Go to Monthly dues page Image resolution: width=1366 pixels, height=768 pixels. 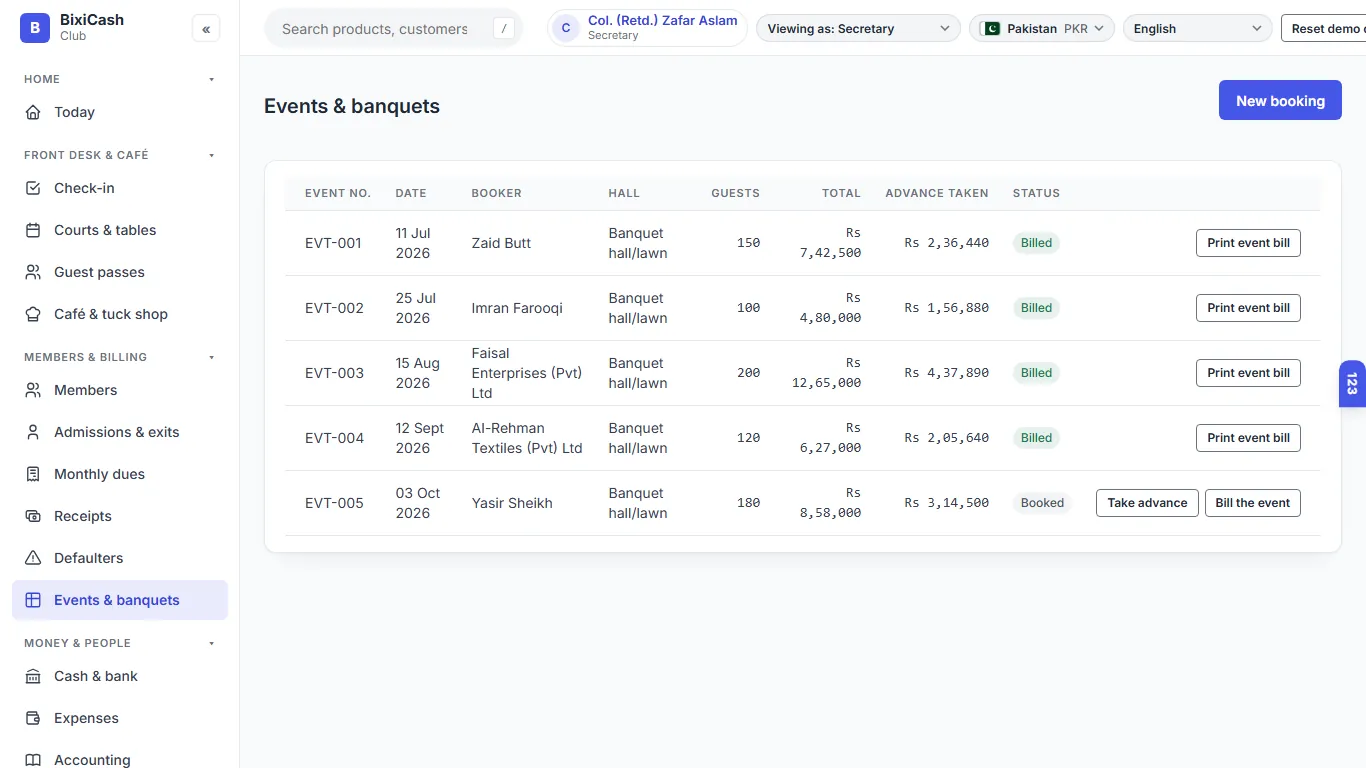pyautogui.click(x=120, y=474)
